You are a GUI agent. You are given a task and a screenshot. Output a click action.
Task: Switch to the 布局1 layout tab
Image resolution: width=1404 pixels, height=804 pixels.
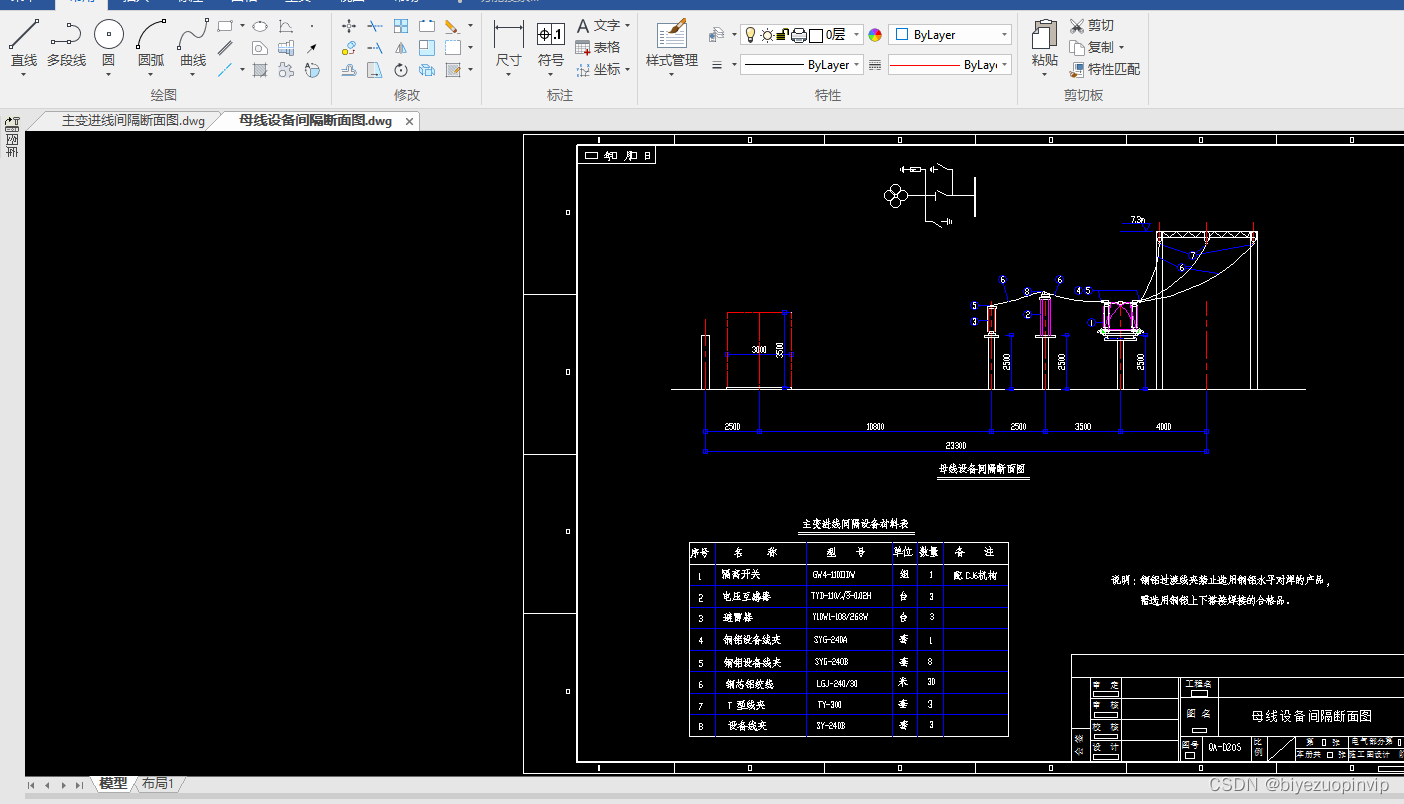pos(157,784)
